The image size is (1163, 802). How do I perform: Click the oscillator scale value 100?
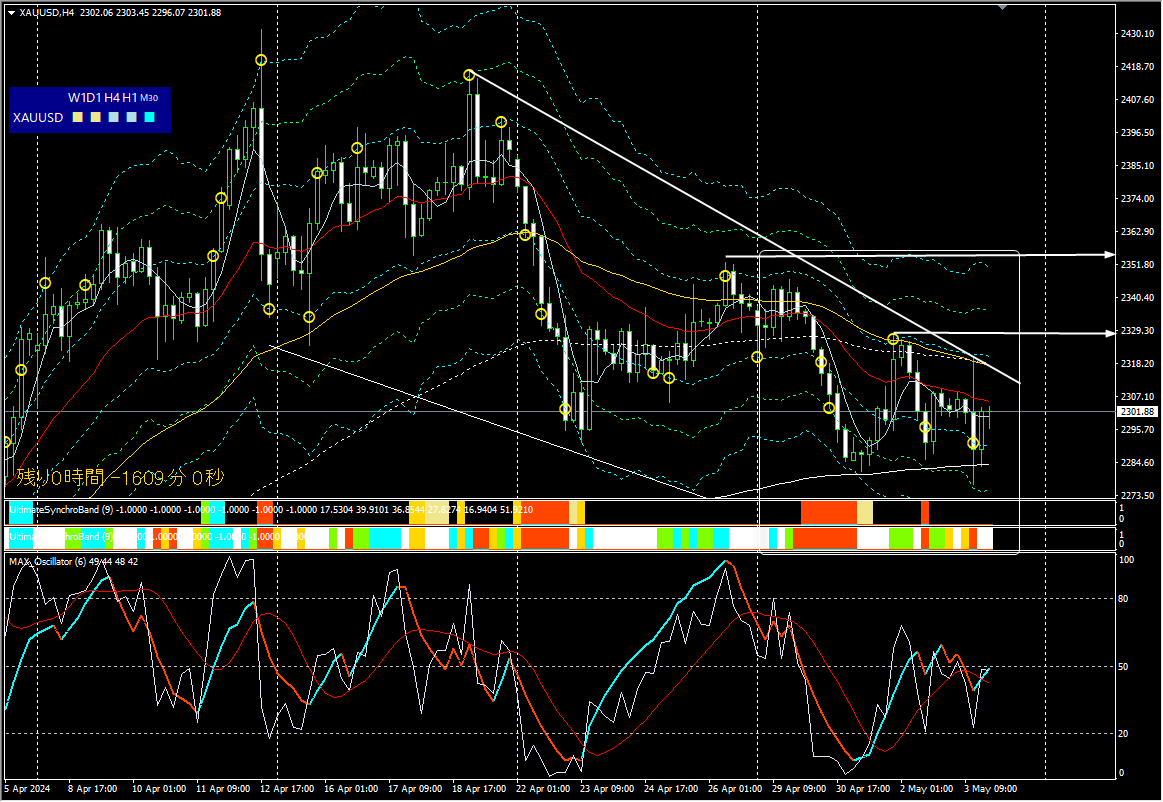click(1126, 560)
